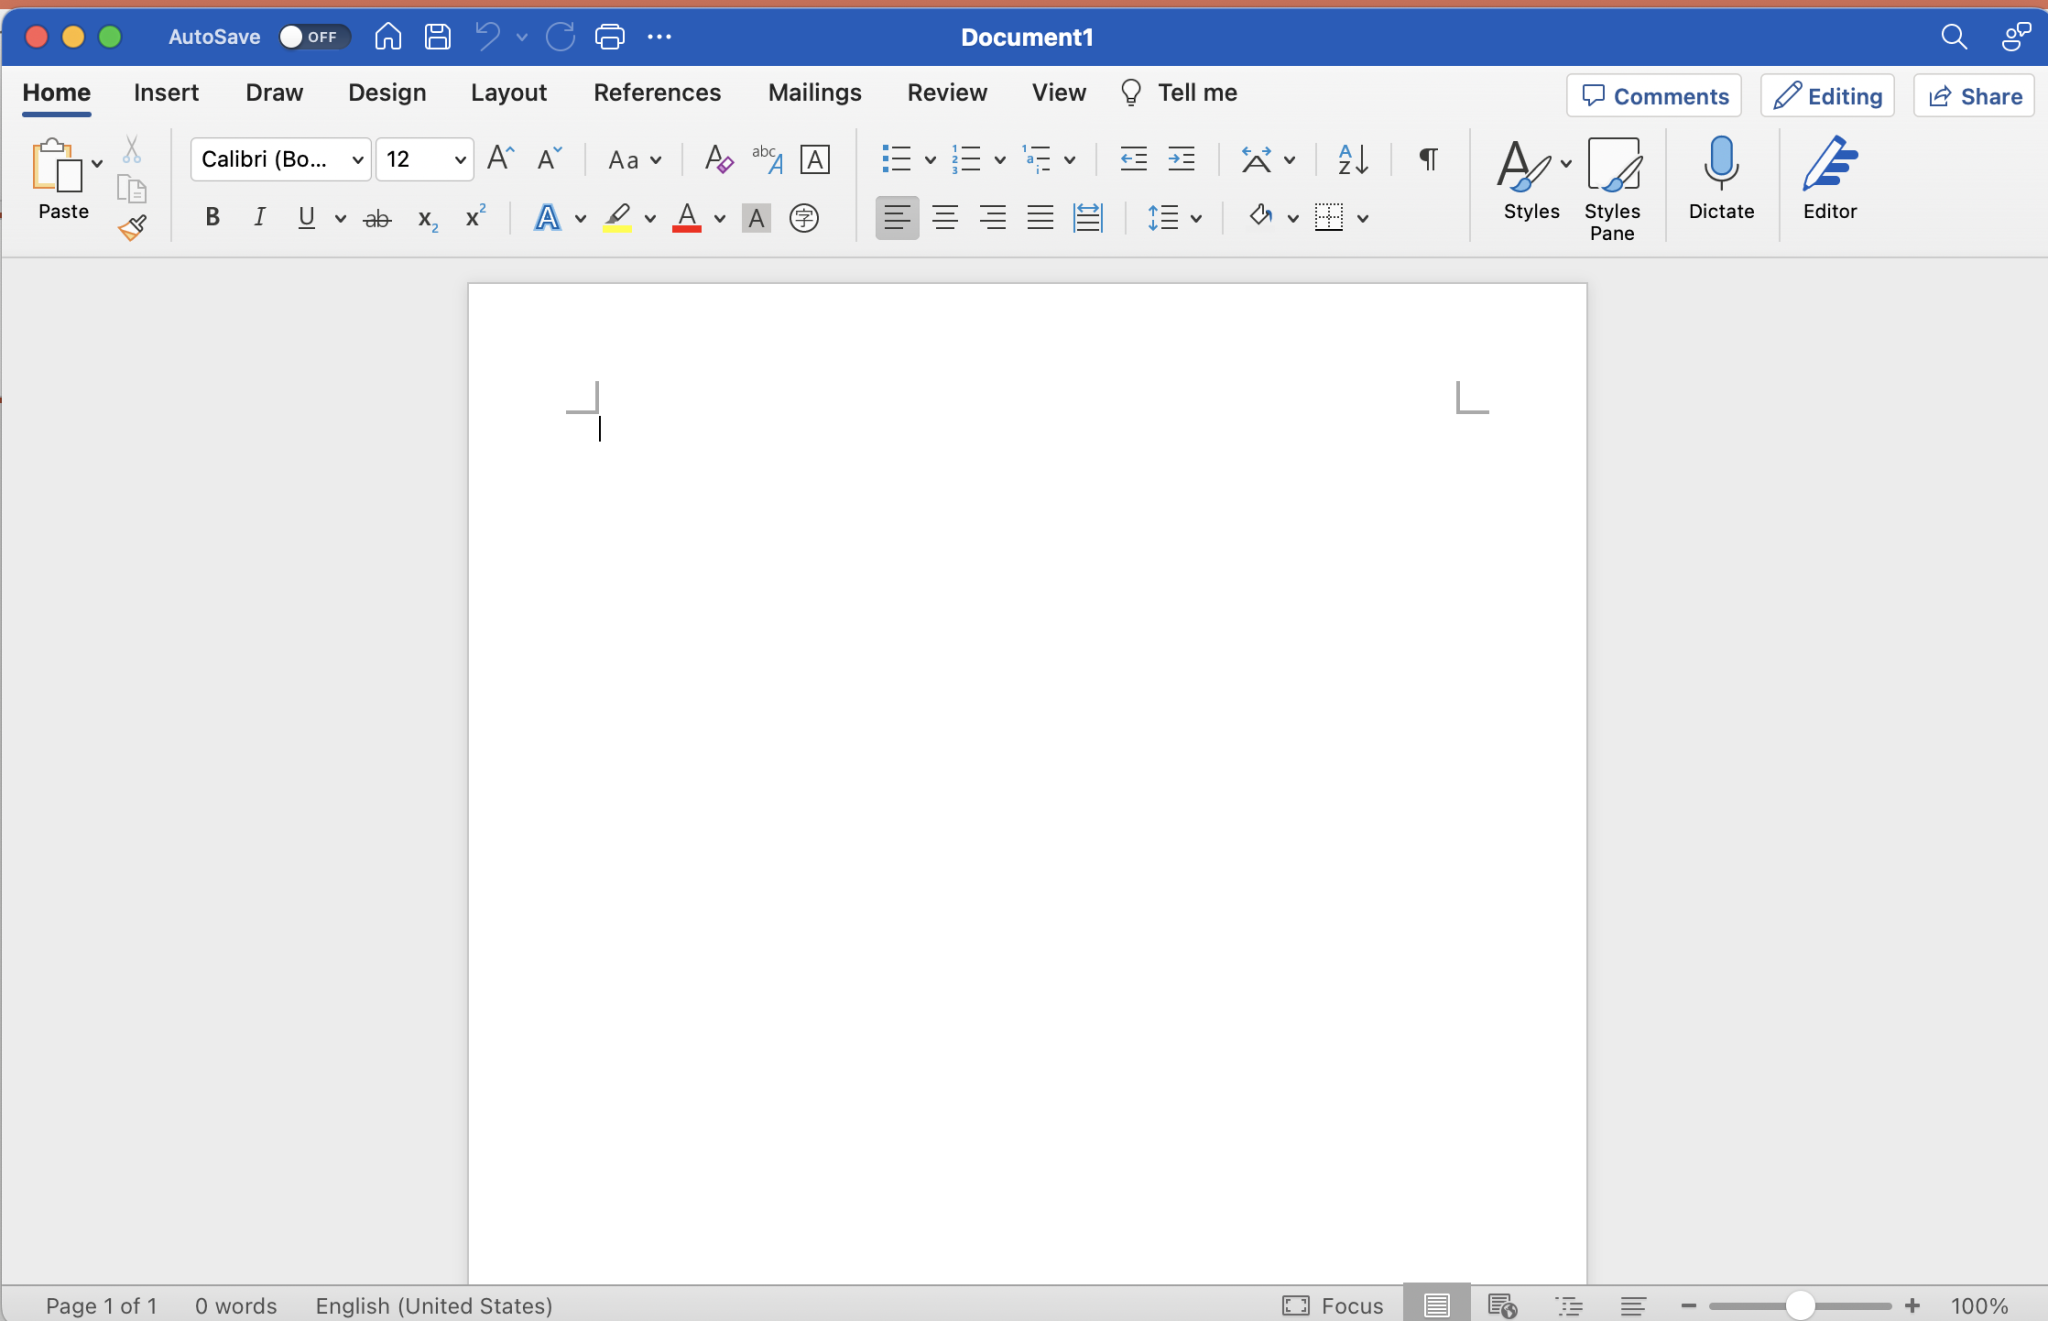Click the Format Painter icon

click(133, 227)
